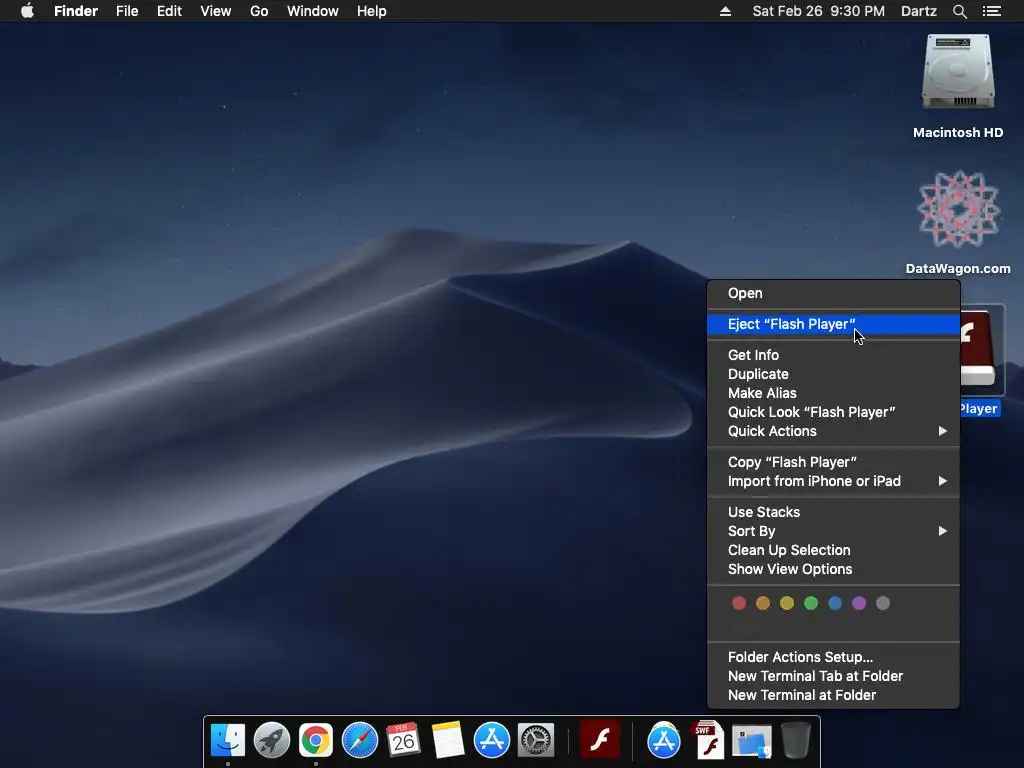The height and width of the screenshot is (768, 1024).
Task: Choose Eject "Flash Player"
Action: [833, 324]
